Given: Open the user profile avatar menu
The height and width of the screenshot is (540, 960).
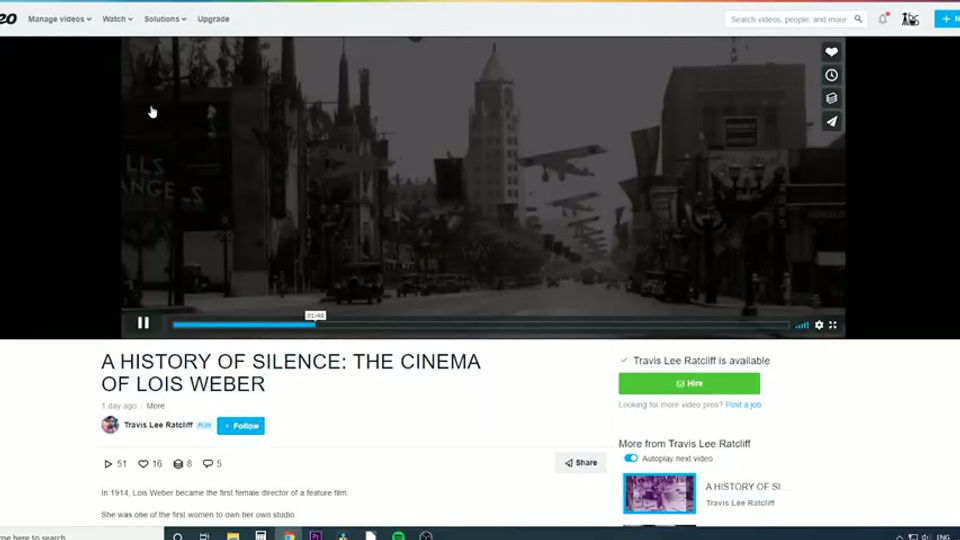Looking at the screenshot, I should [x=910, y=19].
